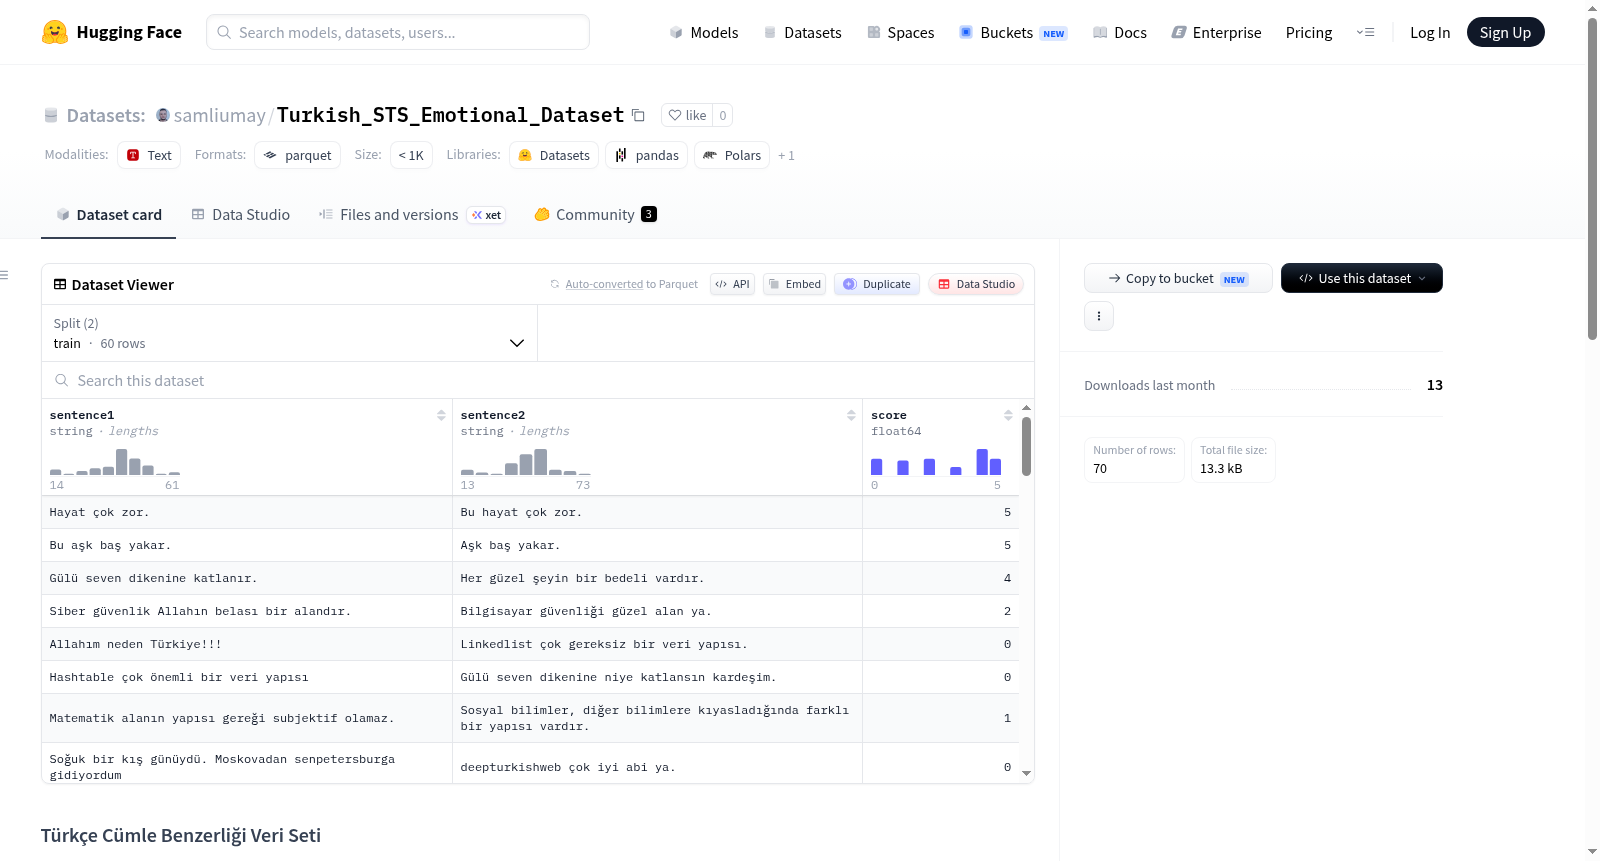Click the Hugging Face logo emoji

pyautogui.click(x=55, y=32)
